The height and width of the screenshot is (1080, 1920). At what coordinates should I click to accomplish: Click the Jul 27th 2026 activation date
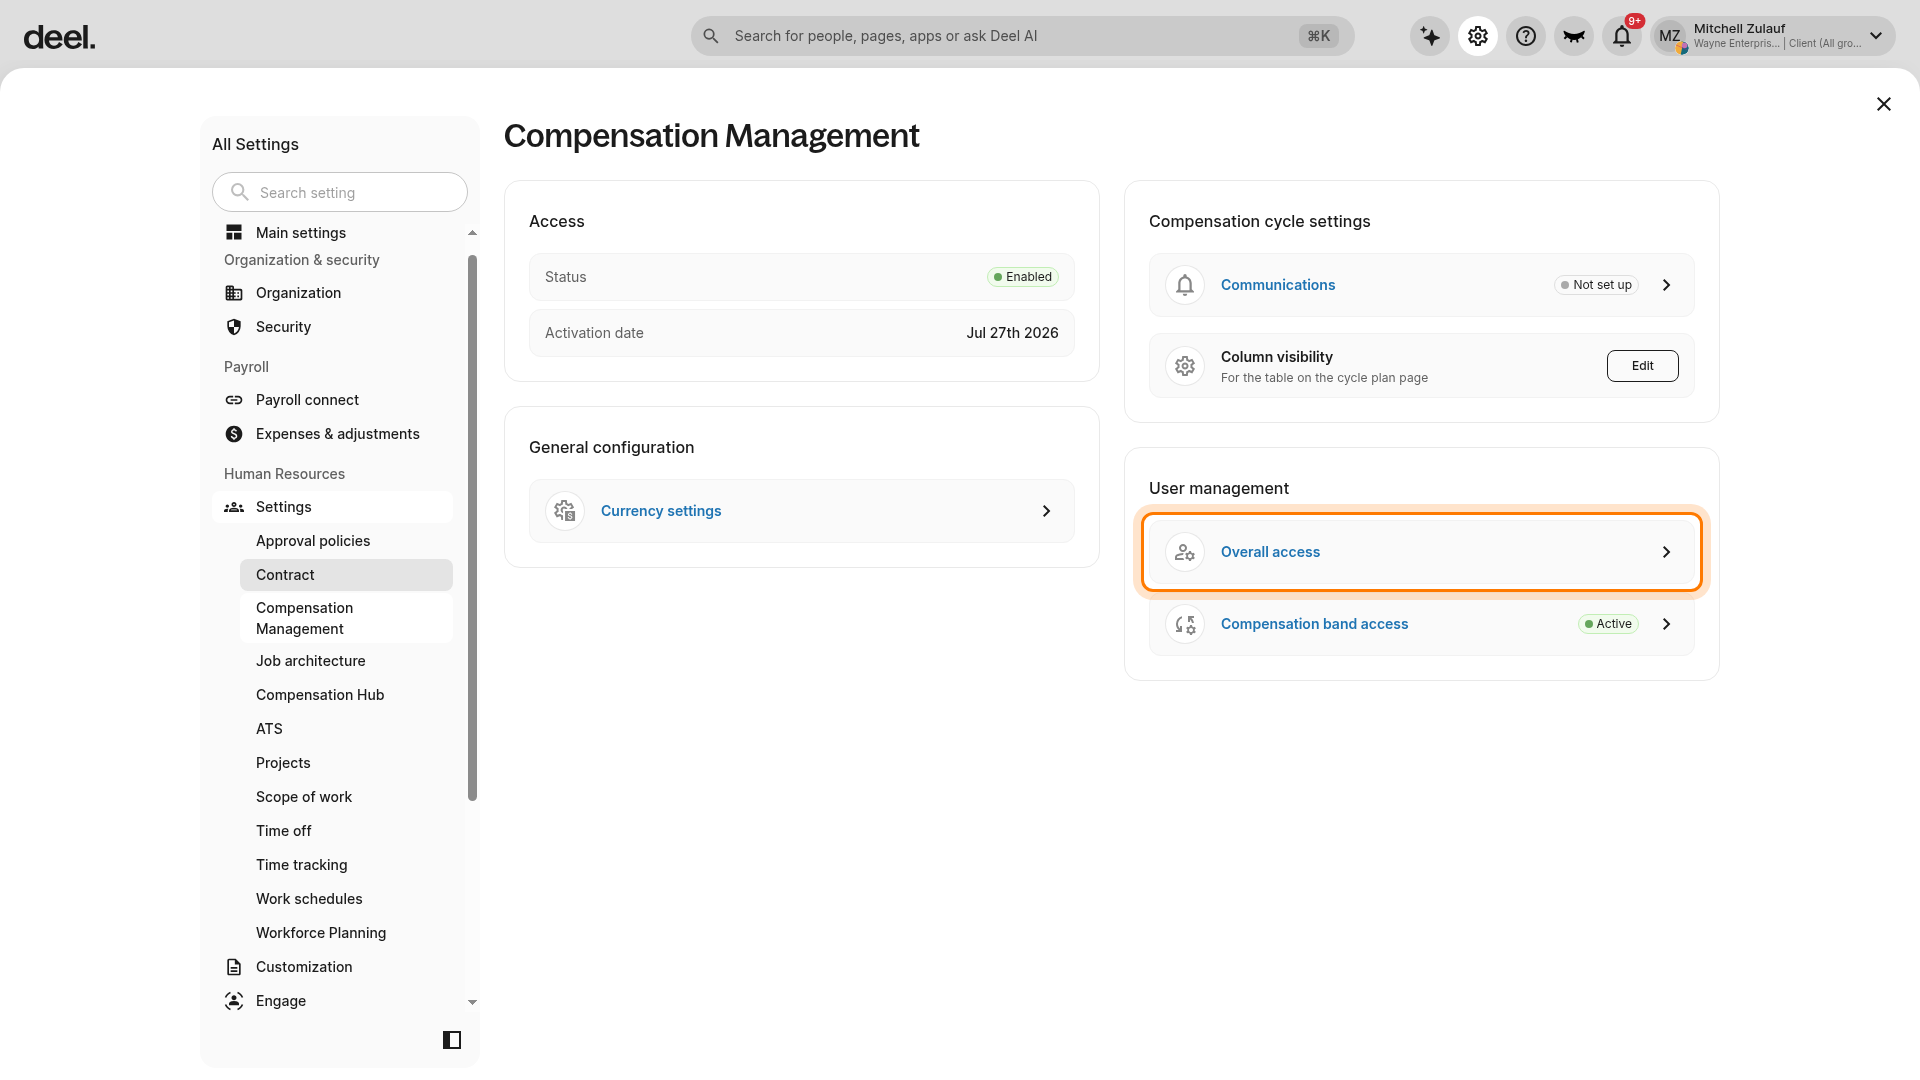pos(1012,333)
